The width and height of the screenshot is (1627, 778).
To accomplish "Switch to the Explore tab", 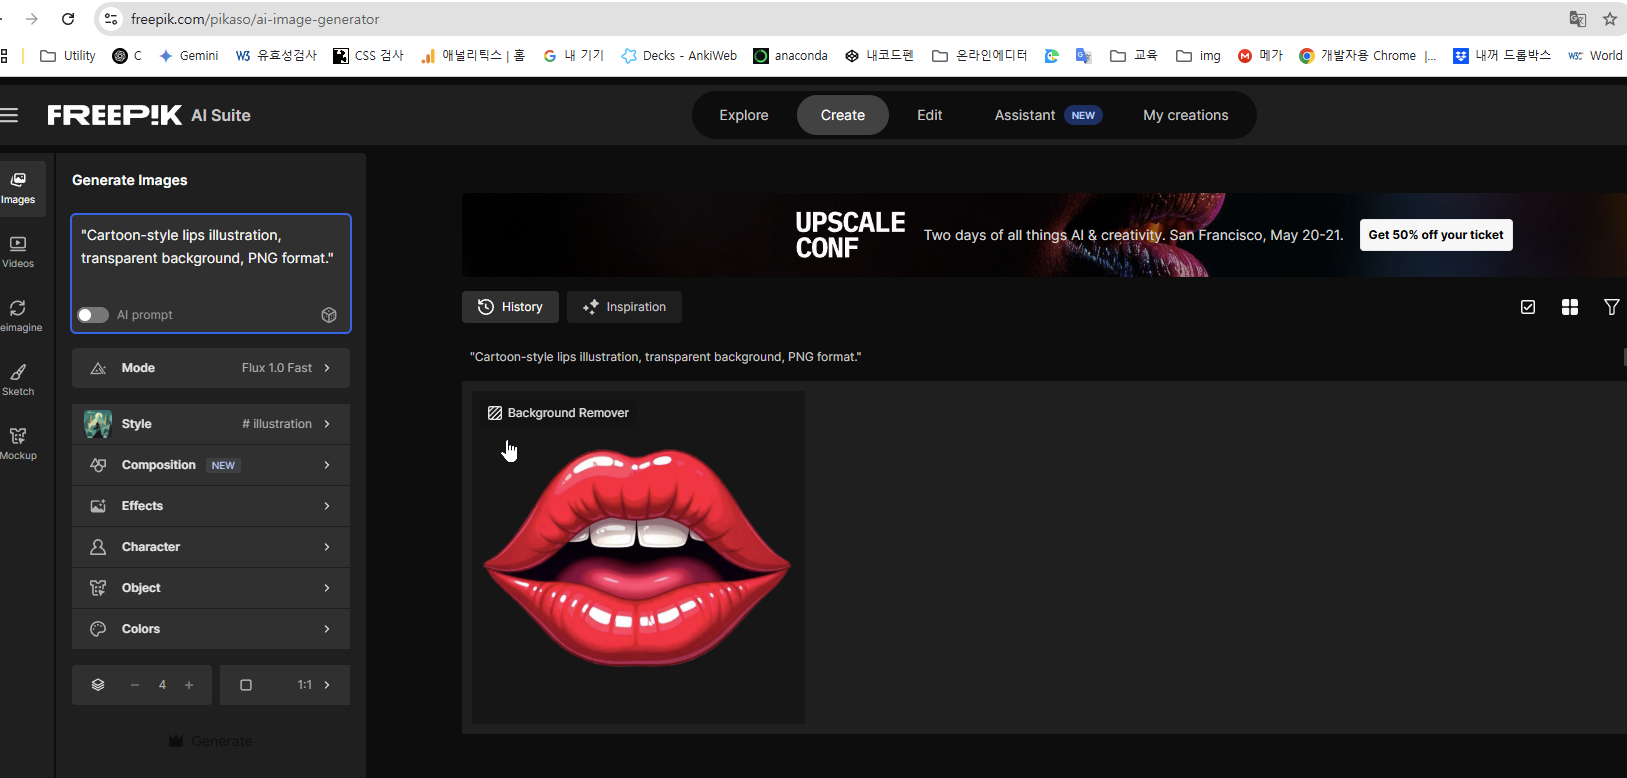I will coord(743,115).
